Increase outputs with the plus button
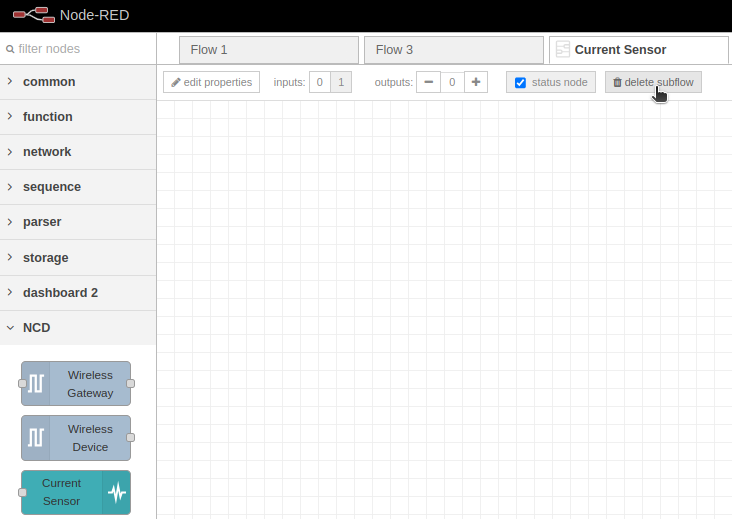The image size is (732, 519). (x=476, y=82)
